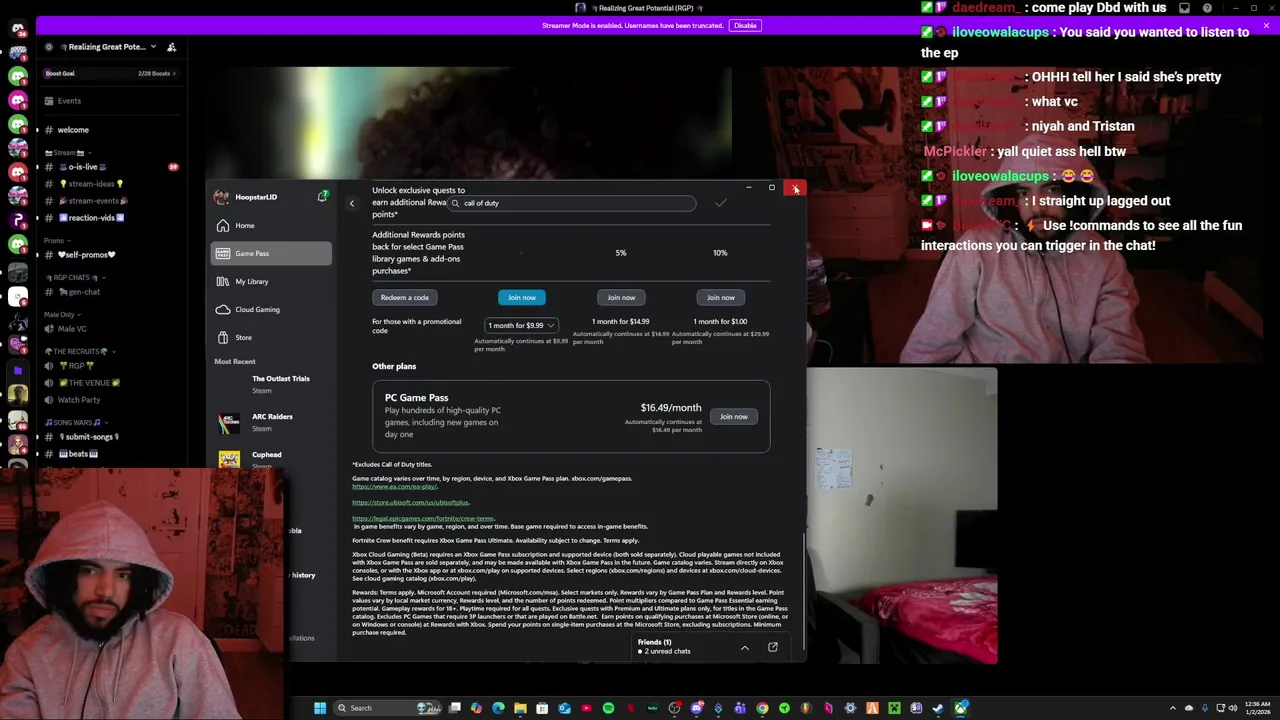Open Cuphead recent game
Screen dimensions: 1280x720
pyautogui.click(x=270, y=459)
